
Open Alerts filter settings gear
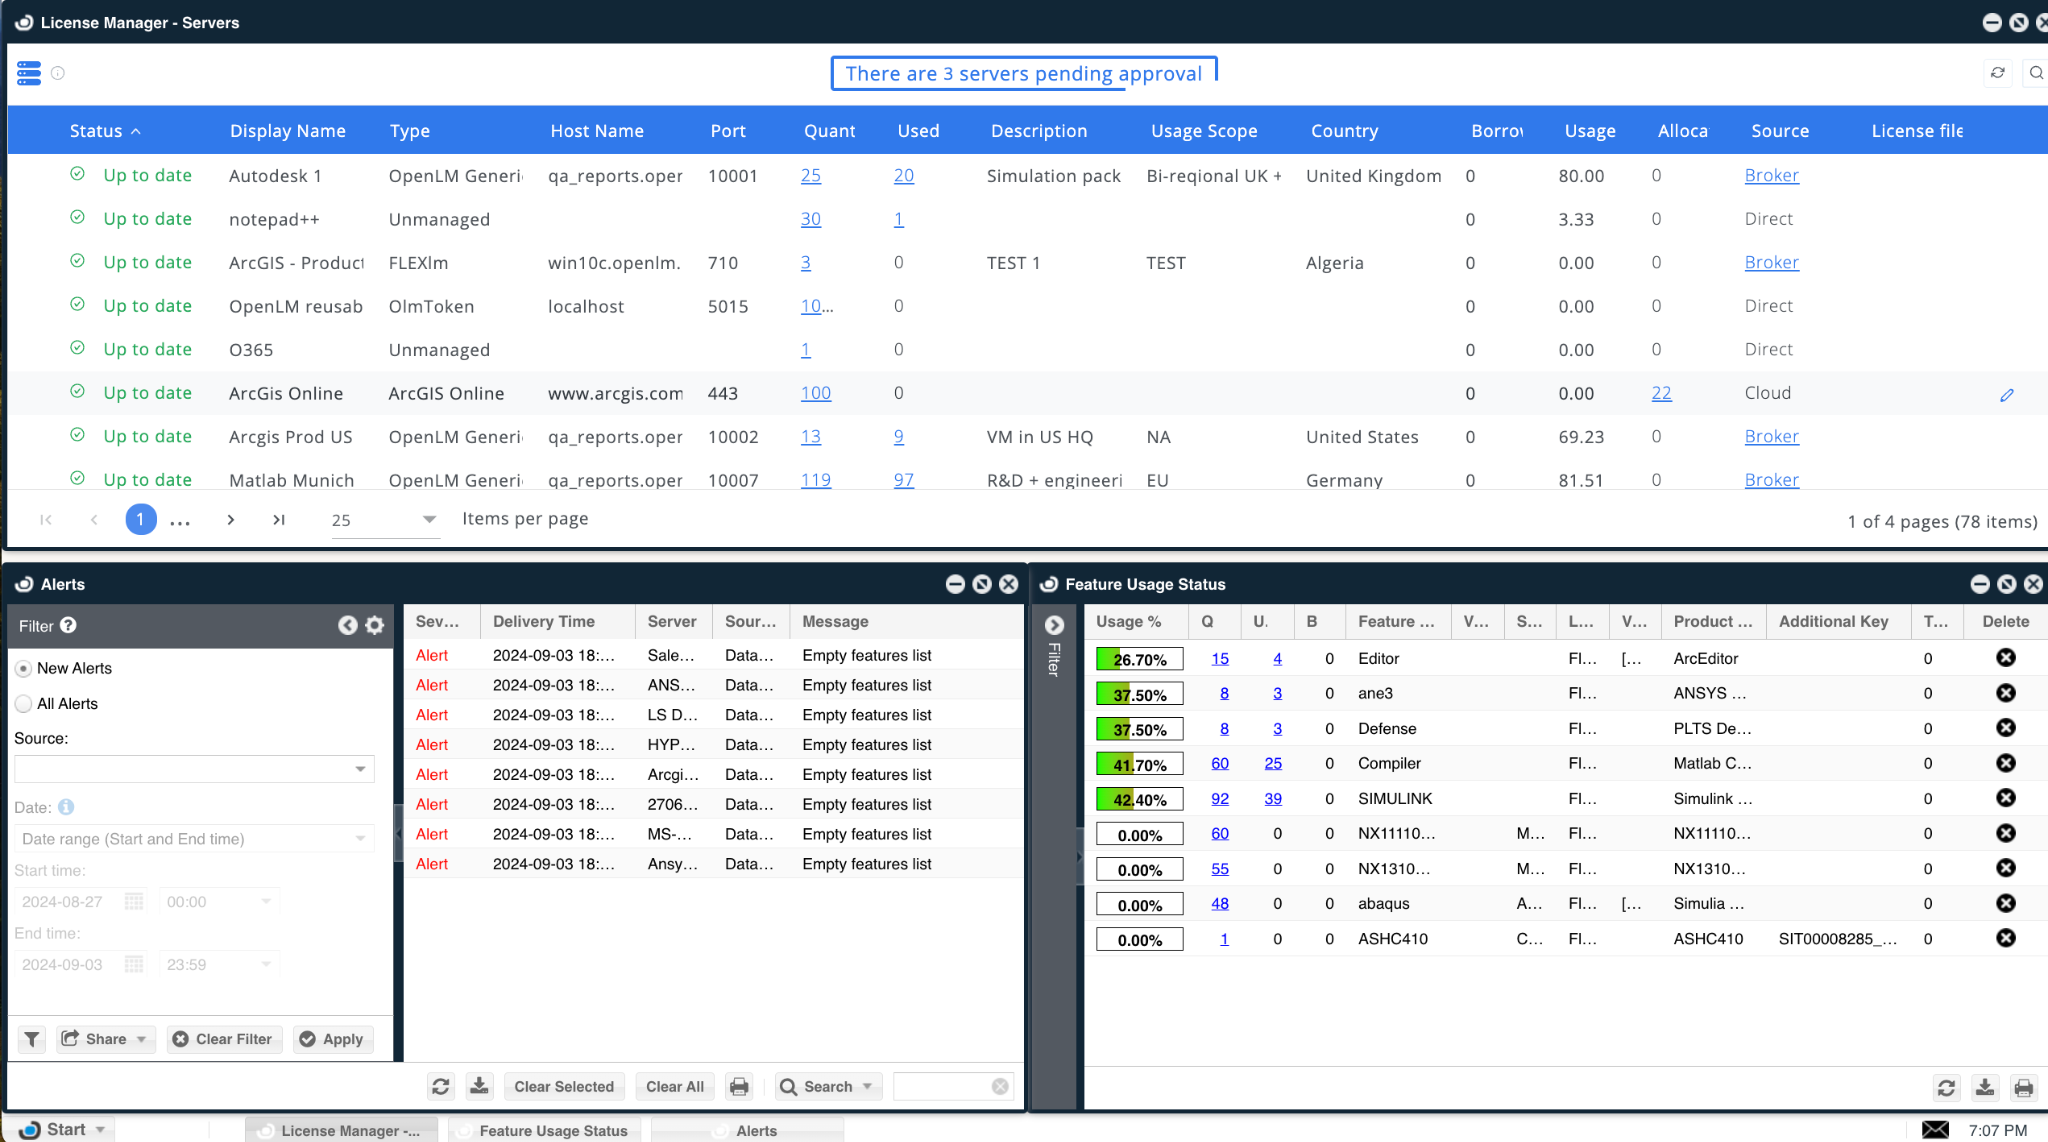pyautogui.click(x=375, y=626)
